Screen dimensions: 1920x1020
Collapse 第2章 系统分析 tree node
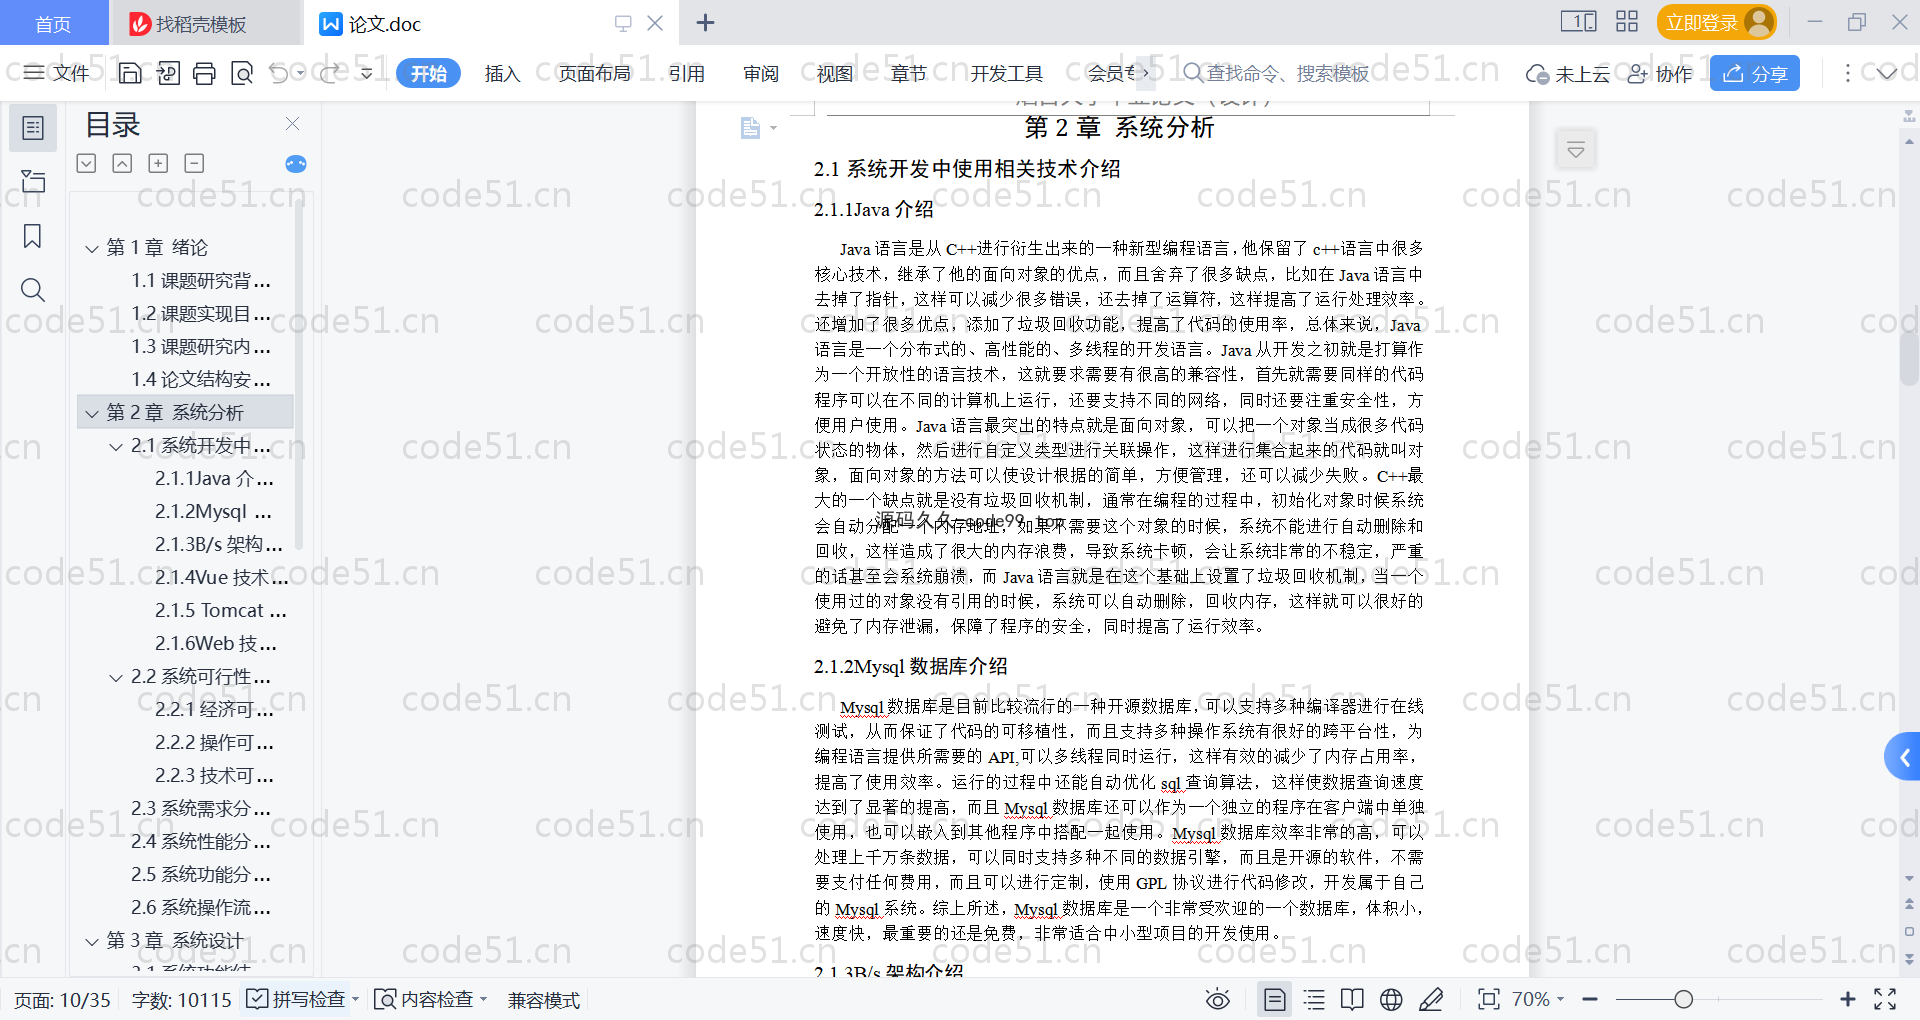coord(92,413)
